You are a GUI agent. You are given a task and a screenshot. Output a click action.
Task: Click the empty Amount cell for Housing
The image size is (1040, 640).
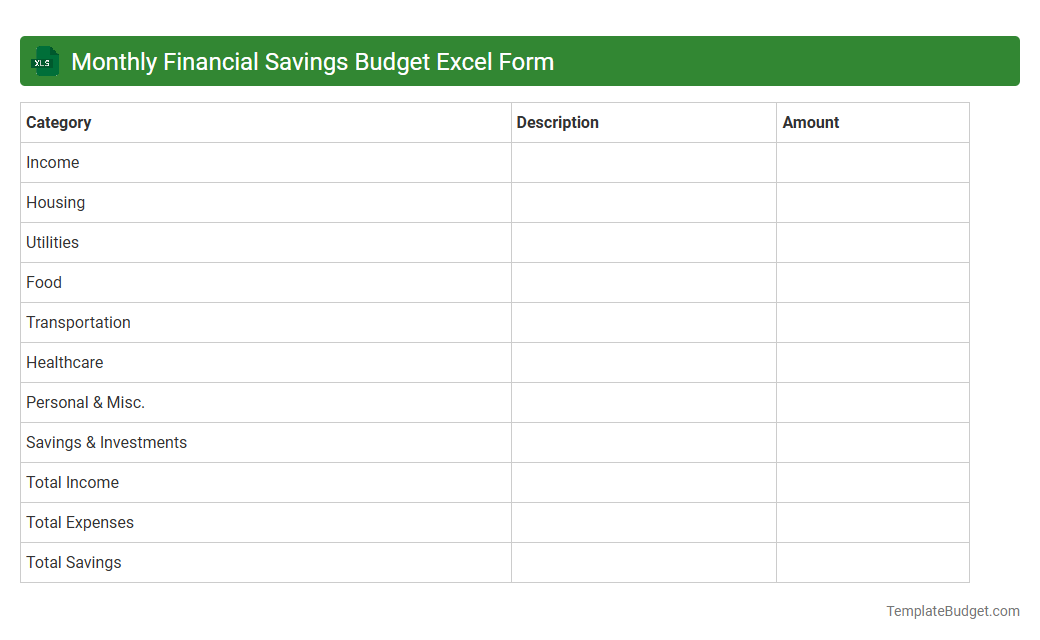(x=872, y=202)
